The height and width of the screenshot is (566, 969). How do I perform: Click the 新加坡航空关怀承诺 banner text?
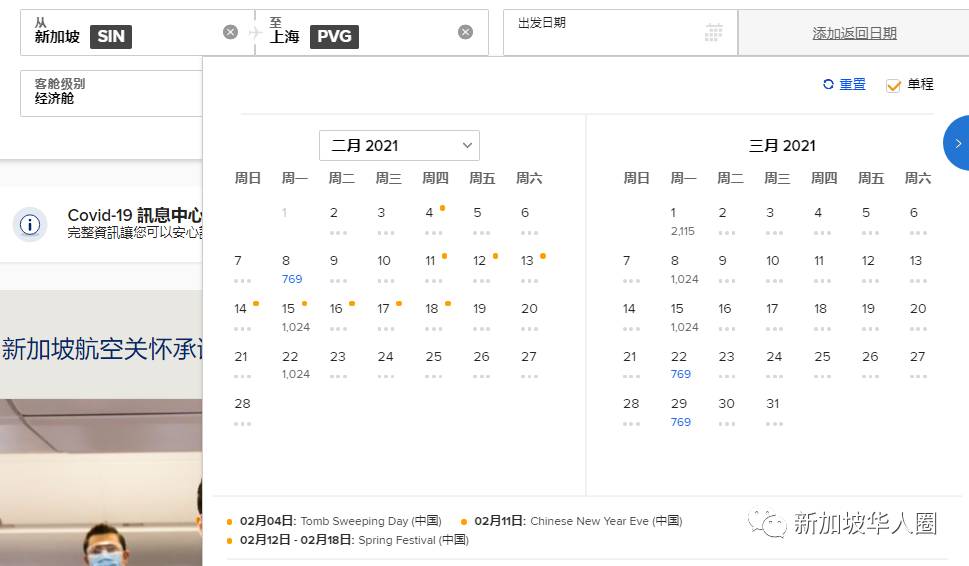tap(102, 349)
